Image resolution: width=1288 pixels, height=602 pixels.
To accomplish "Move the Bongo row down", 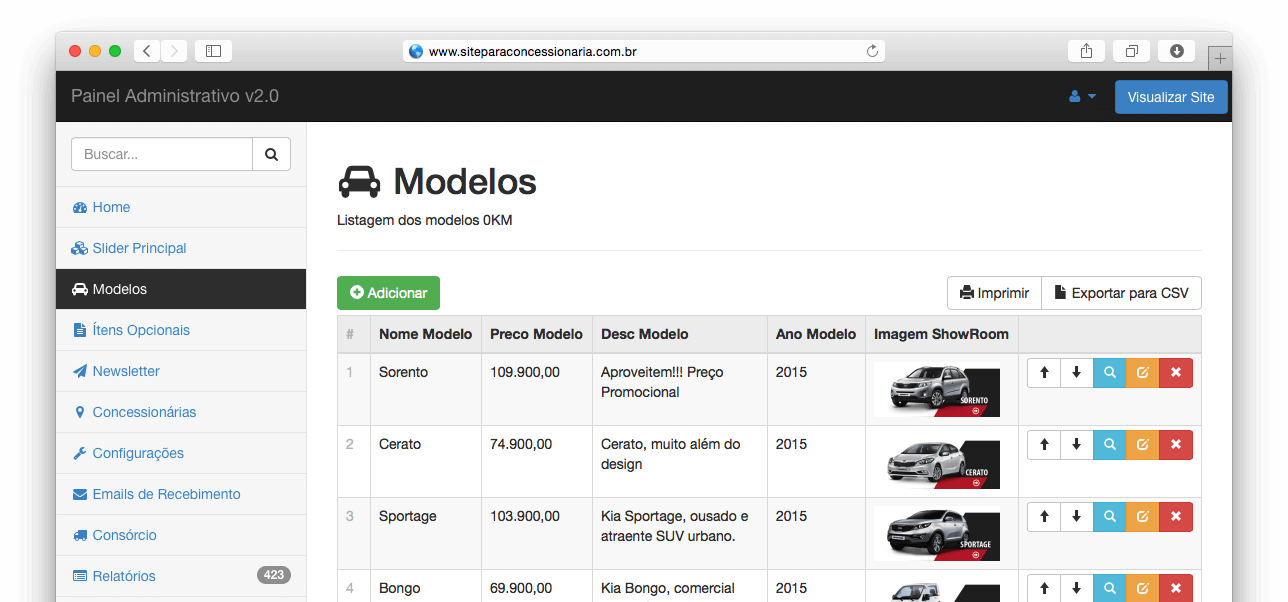I will pos(1077,588).
